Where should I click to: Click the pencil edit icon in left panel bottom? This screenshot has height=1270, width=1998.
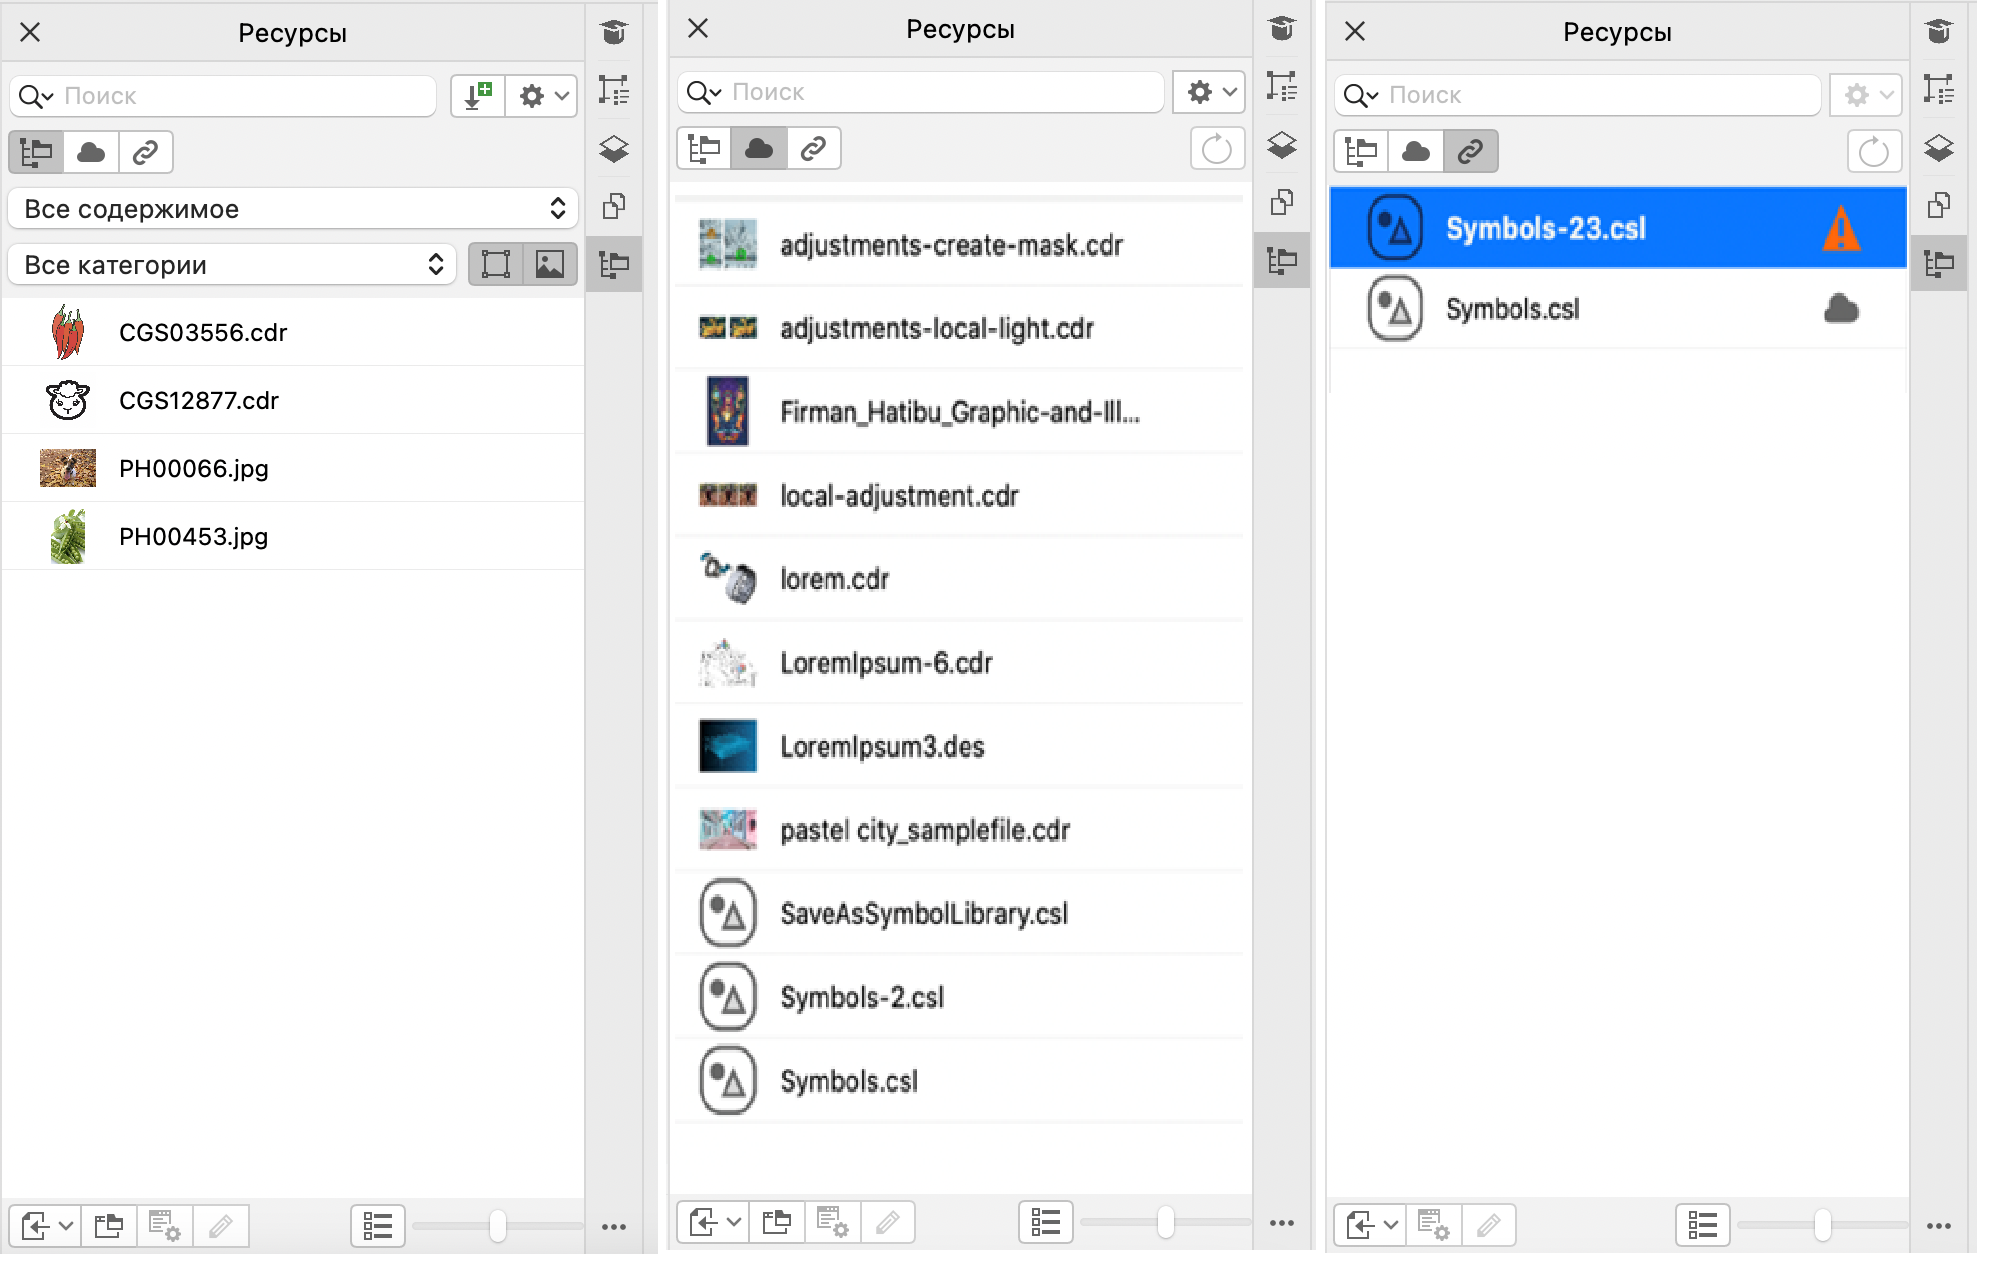(x=221, y=1226)
